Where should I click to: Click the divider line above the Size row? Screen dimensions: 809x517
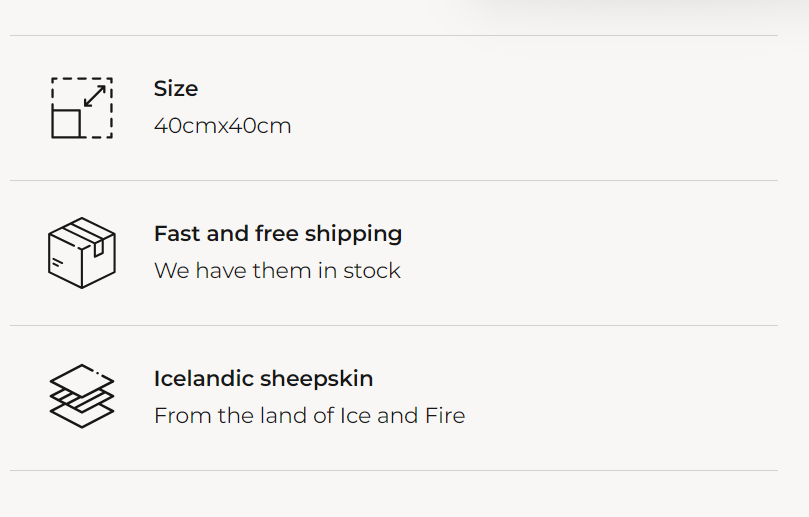(x=394, y=36)
